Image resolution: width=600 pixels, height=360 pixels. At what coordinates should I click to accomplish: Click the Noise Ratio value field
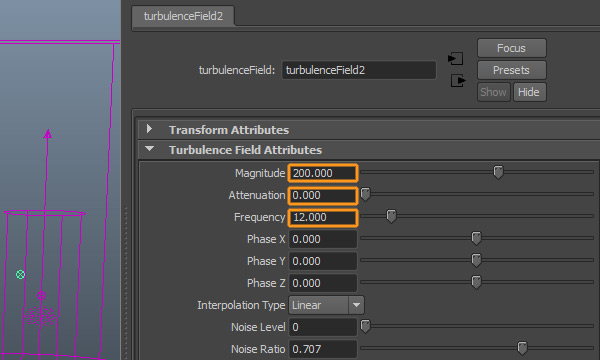323,349
